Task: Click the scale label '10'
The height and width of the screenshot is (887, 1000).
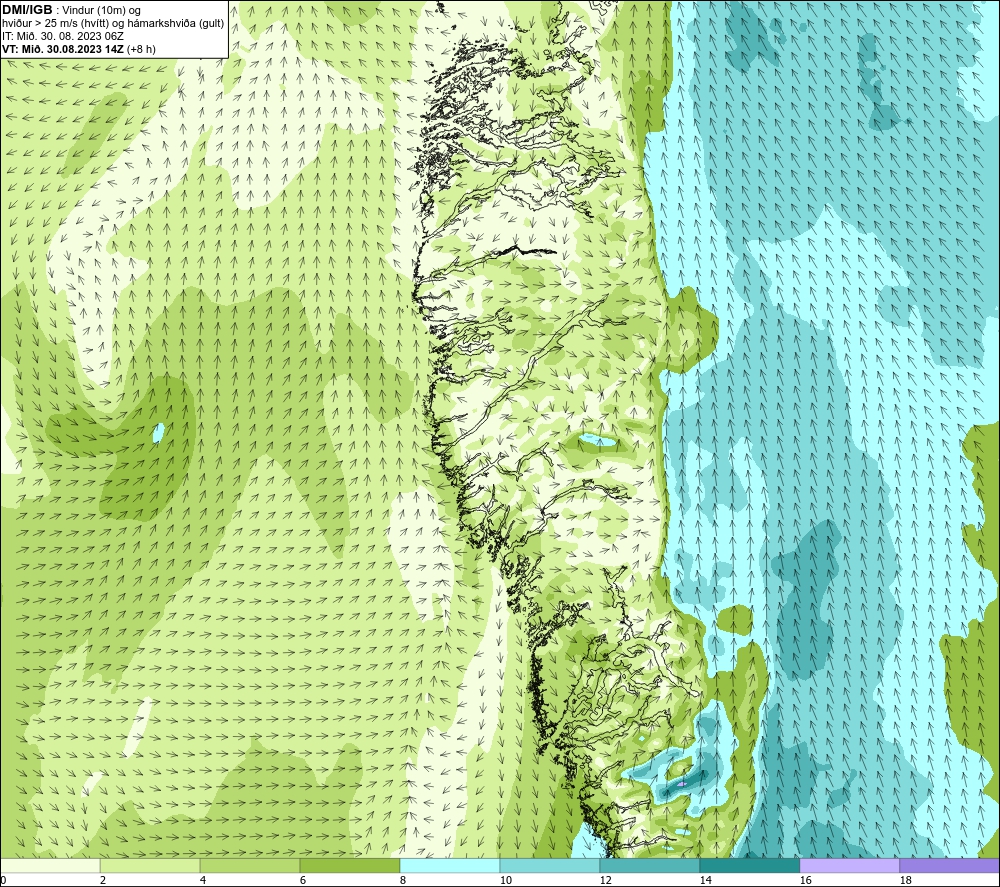Action: 505,880
